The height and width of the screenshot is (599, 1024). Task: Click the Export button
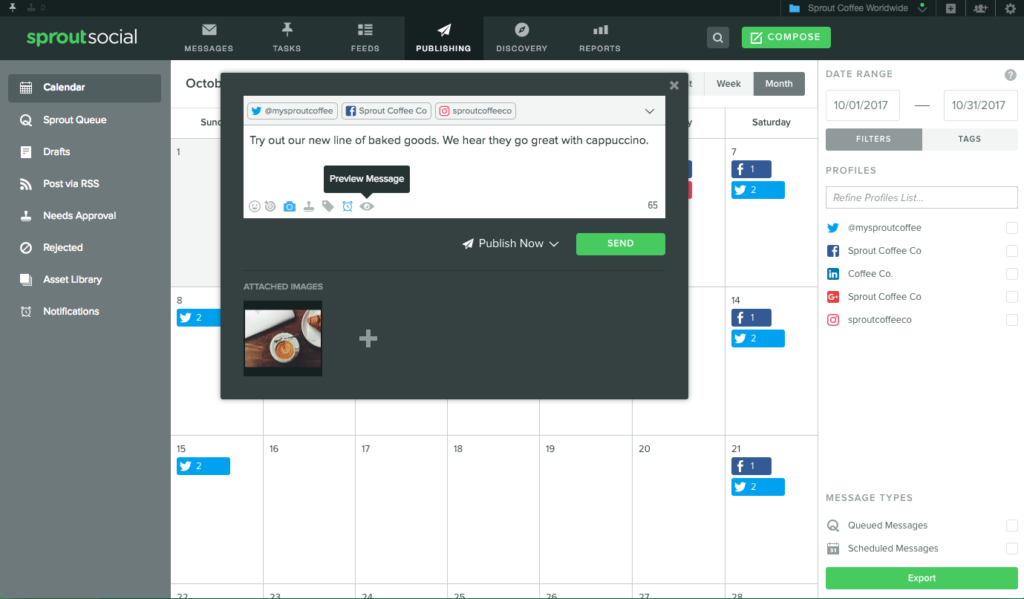(x=921, y=578)
